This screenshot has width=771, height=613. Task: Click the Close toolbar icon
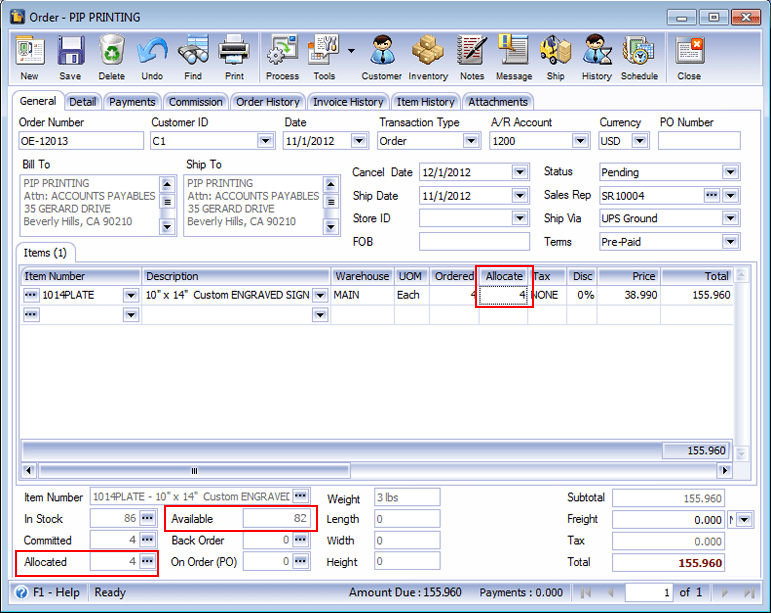689,51
